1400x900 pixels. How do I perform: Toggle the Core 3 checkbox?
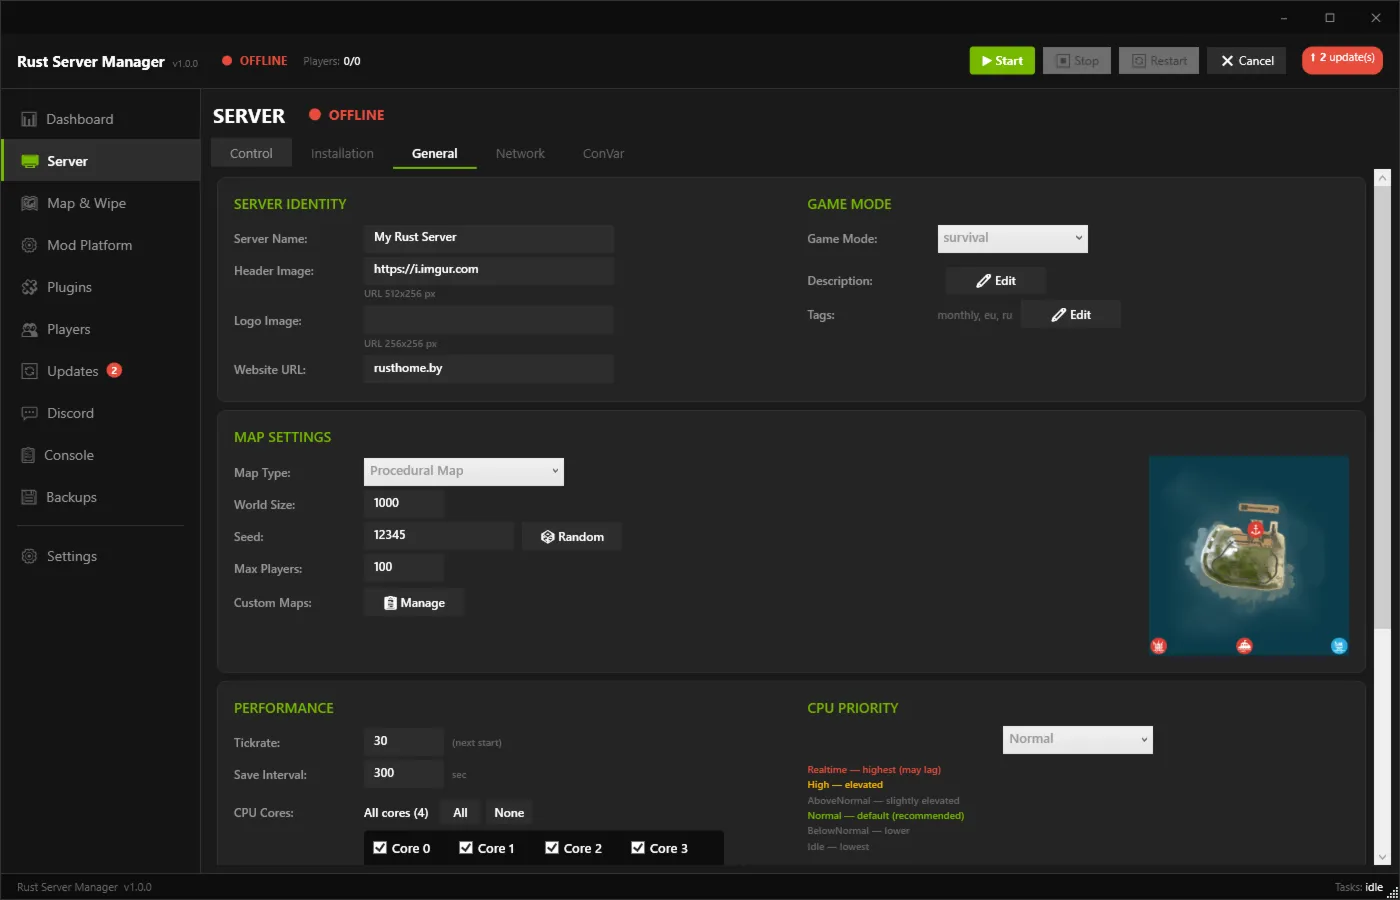[638, 847]
